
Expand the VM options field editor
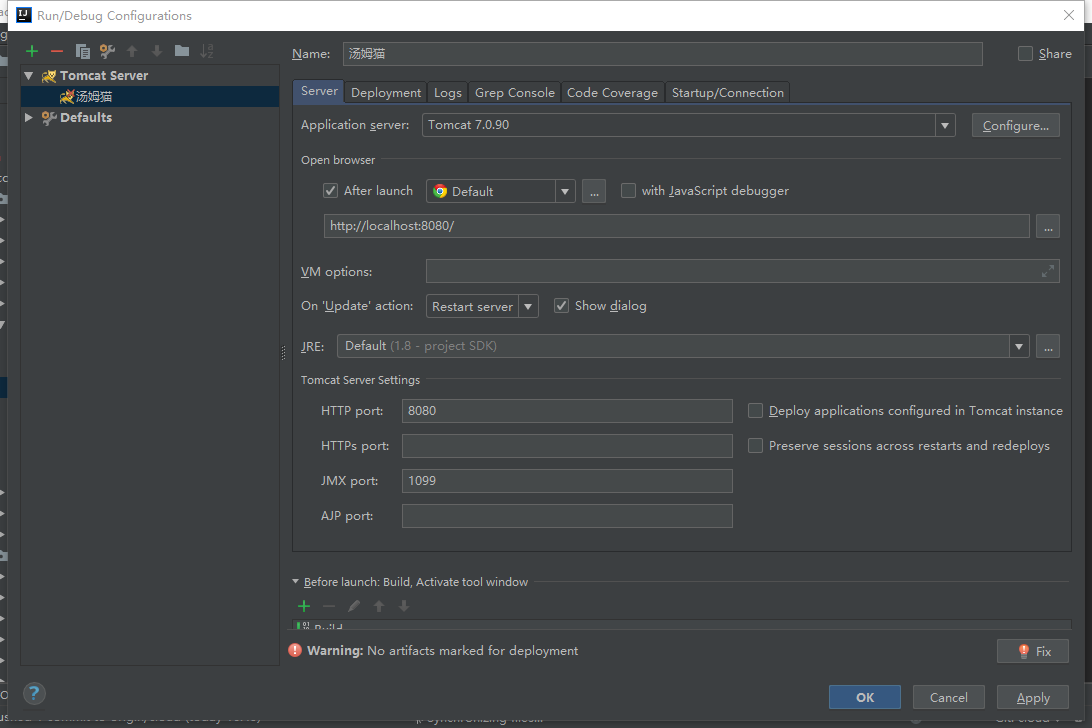click(1047, 271)
